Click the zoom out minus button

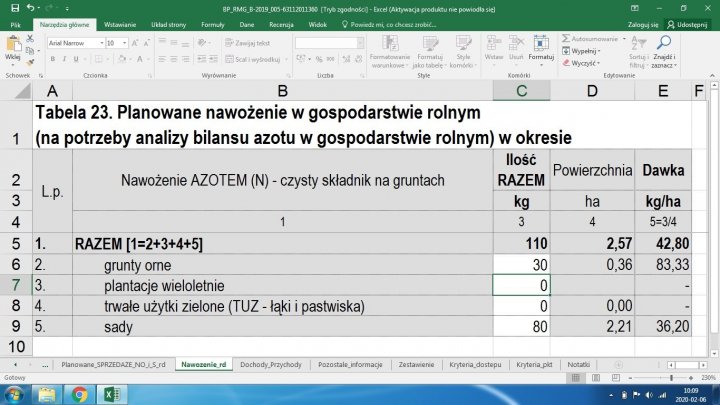coord(630,378)
